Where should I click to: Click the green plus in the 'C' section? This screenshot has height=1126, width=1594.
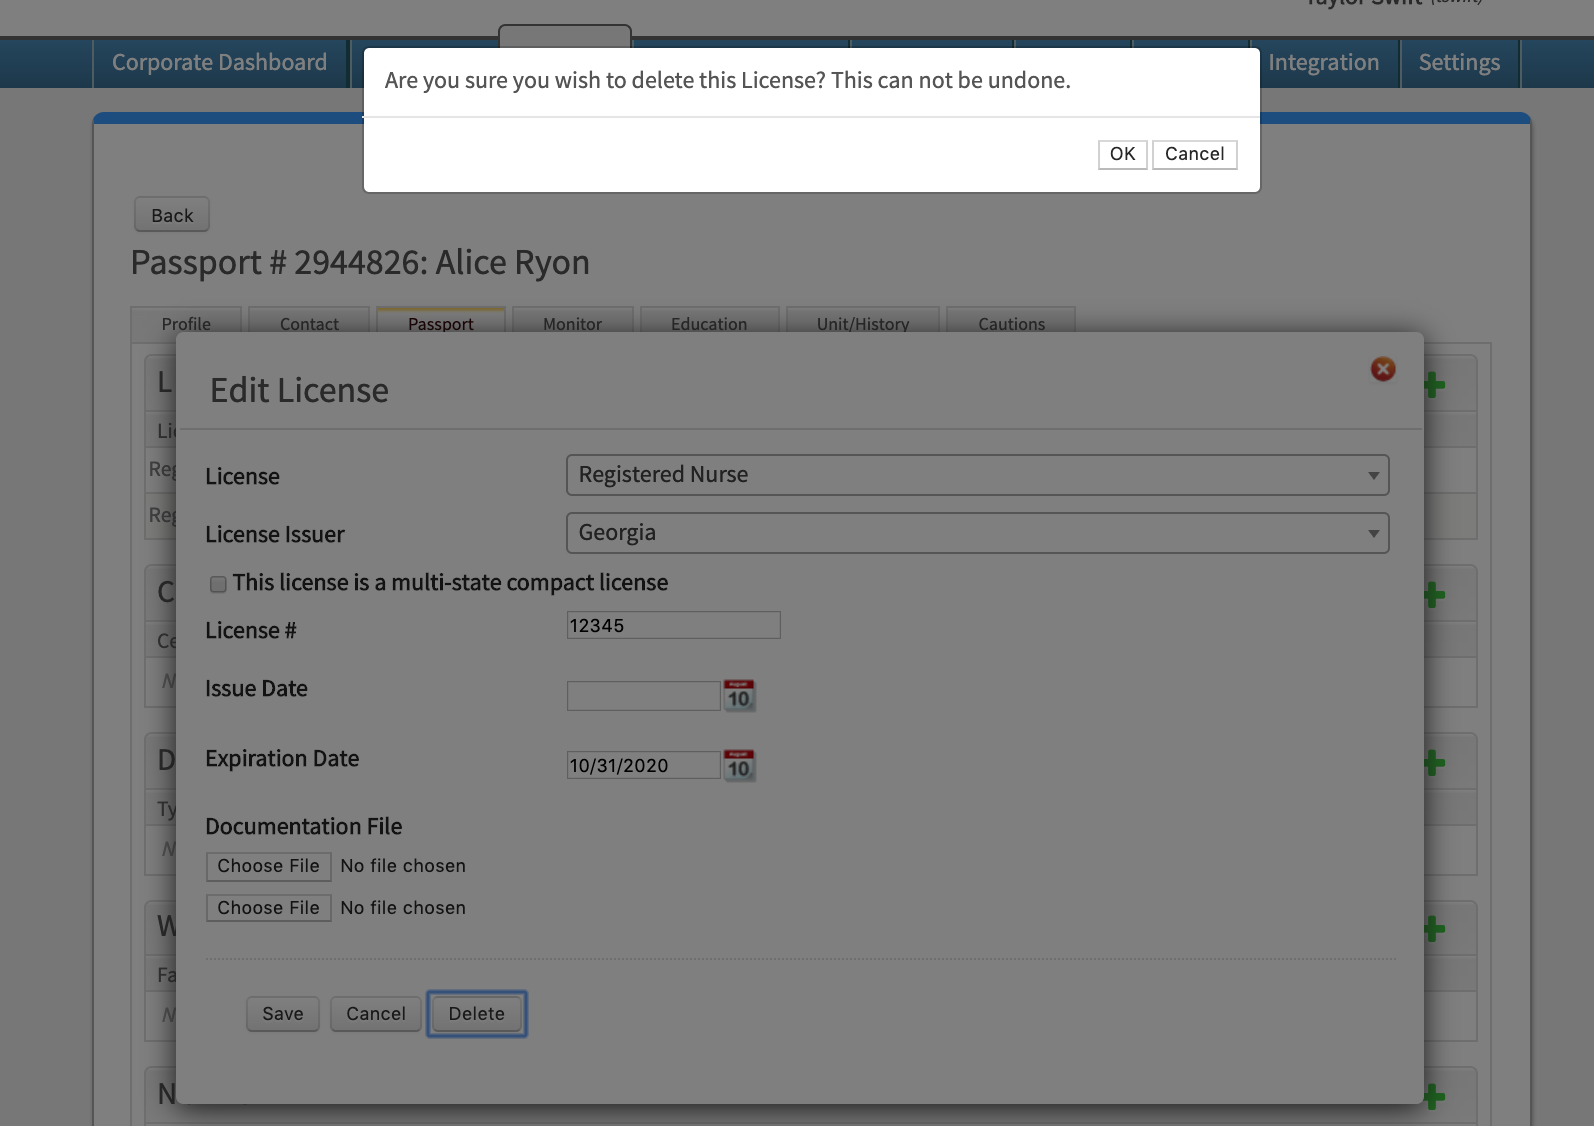tap(1434, 595)
